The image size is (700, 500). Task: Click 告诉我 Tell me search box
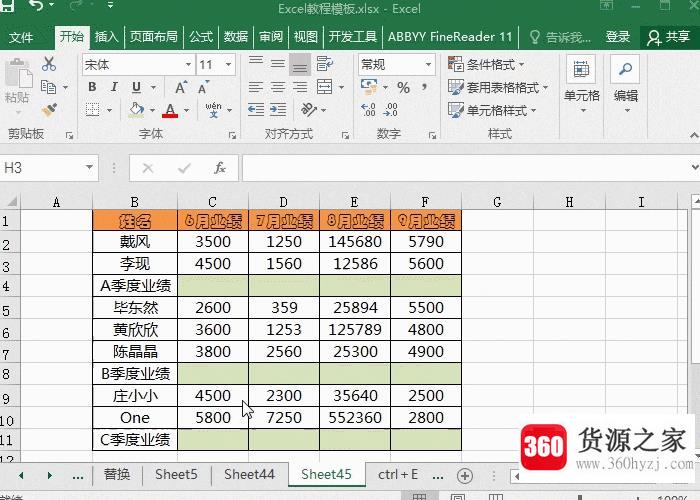pos(560,37)
